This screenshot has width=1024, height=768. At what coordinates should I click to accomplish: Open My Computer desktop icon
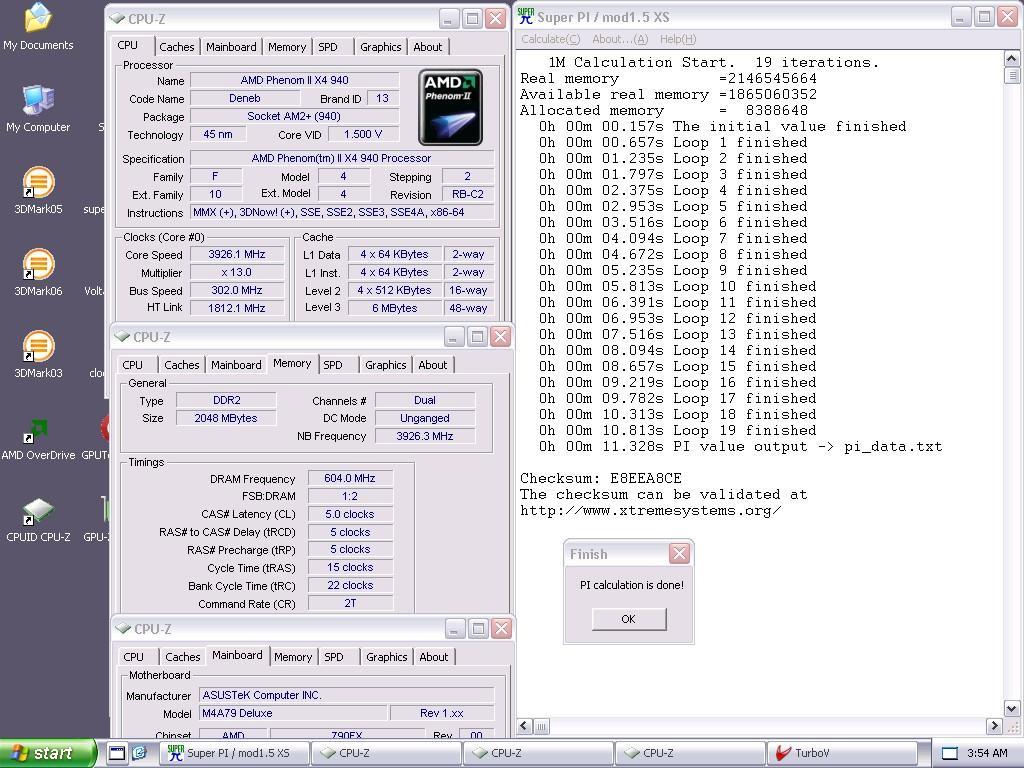[x=38, y=108]
